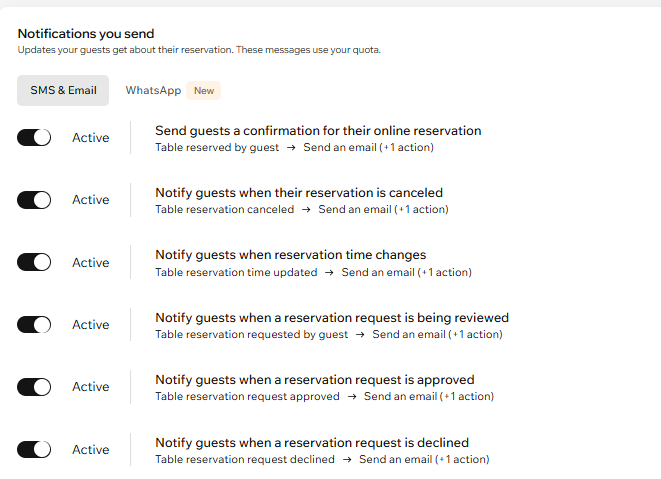This screenshot has width=661, height=479.
Task: Click the arrow after Table reservation time updated
Action: (329, 272)
